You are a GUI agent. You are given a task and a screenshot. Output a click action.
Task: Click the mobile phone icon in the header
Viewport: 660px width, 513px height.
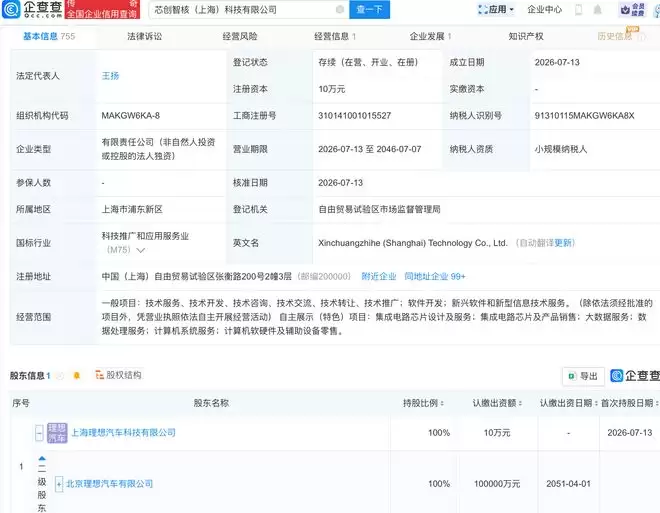(x=579, y=9)
